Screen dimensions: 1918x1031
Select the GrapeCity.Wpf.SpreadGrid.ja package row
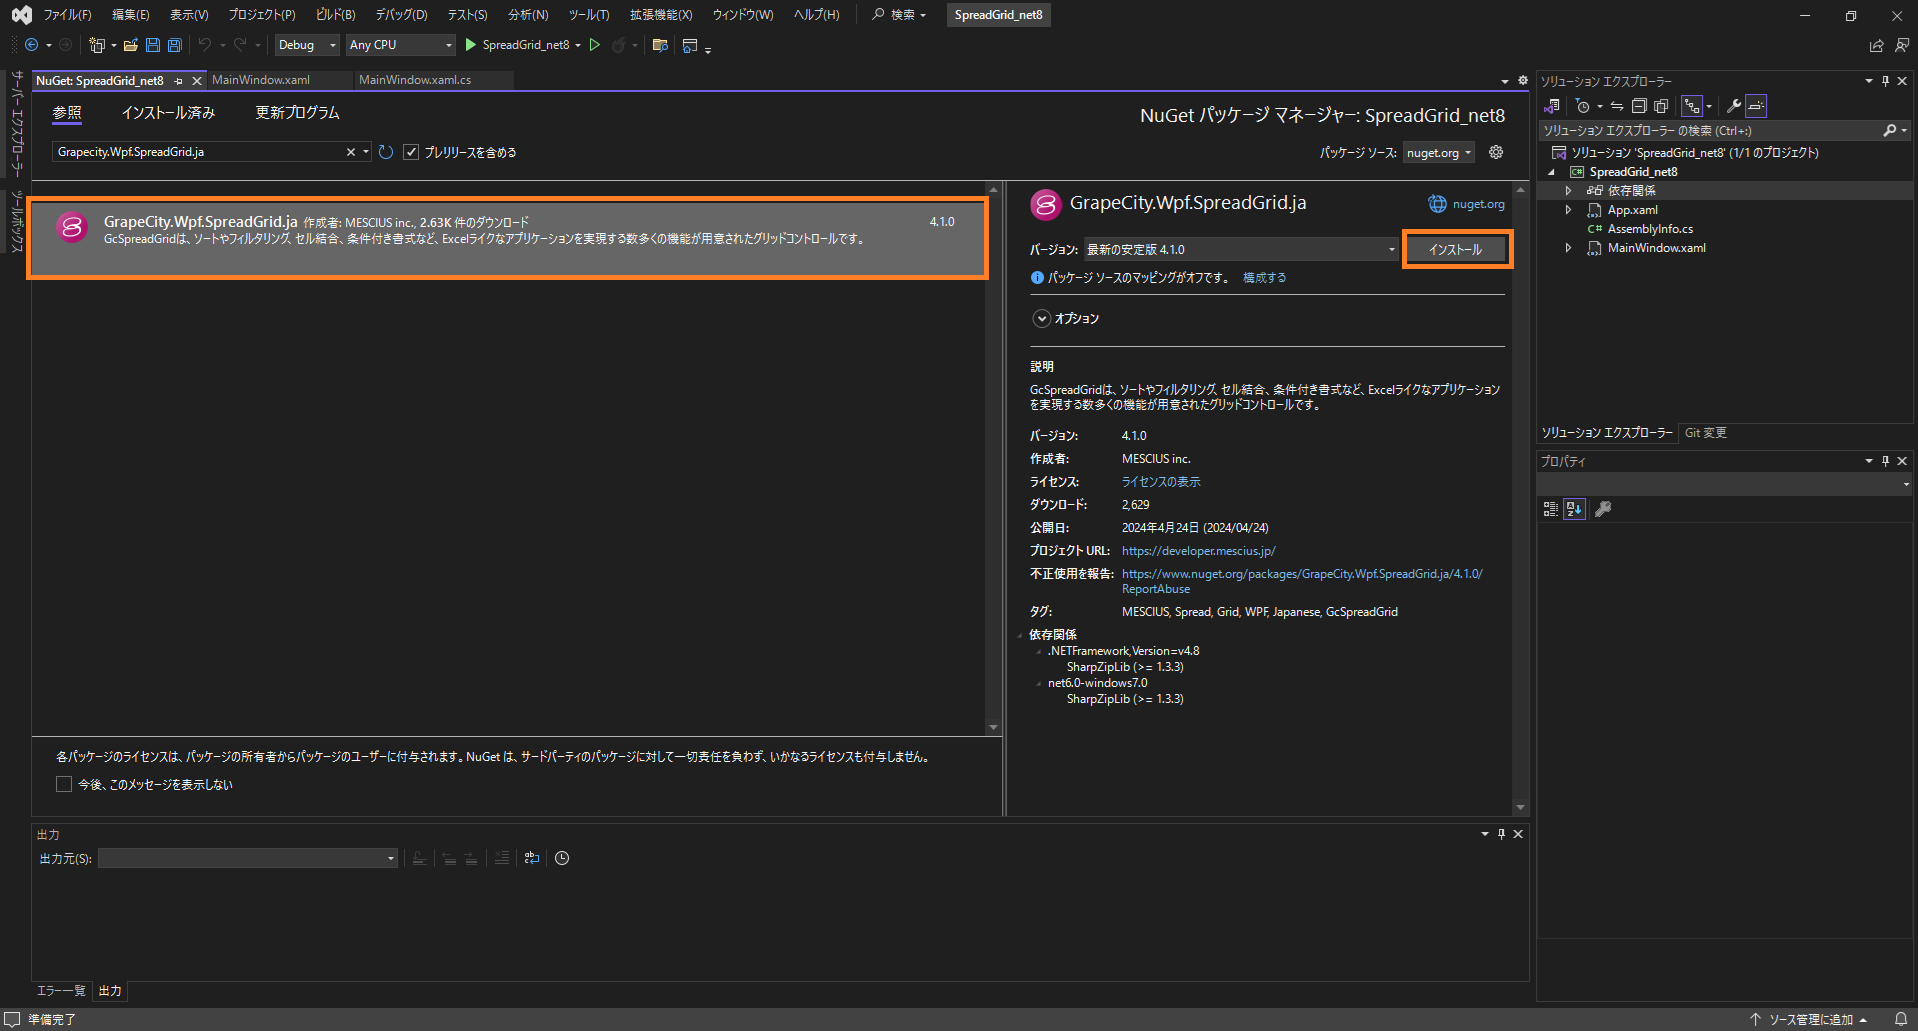[x=508, y=237]
